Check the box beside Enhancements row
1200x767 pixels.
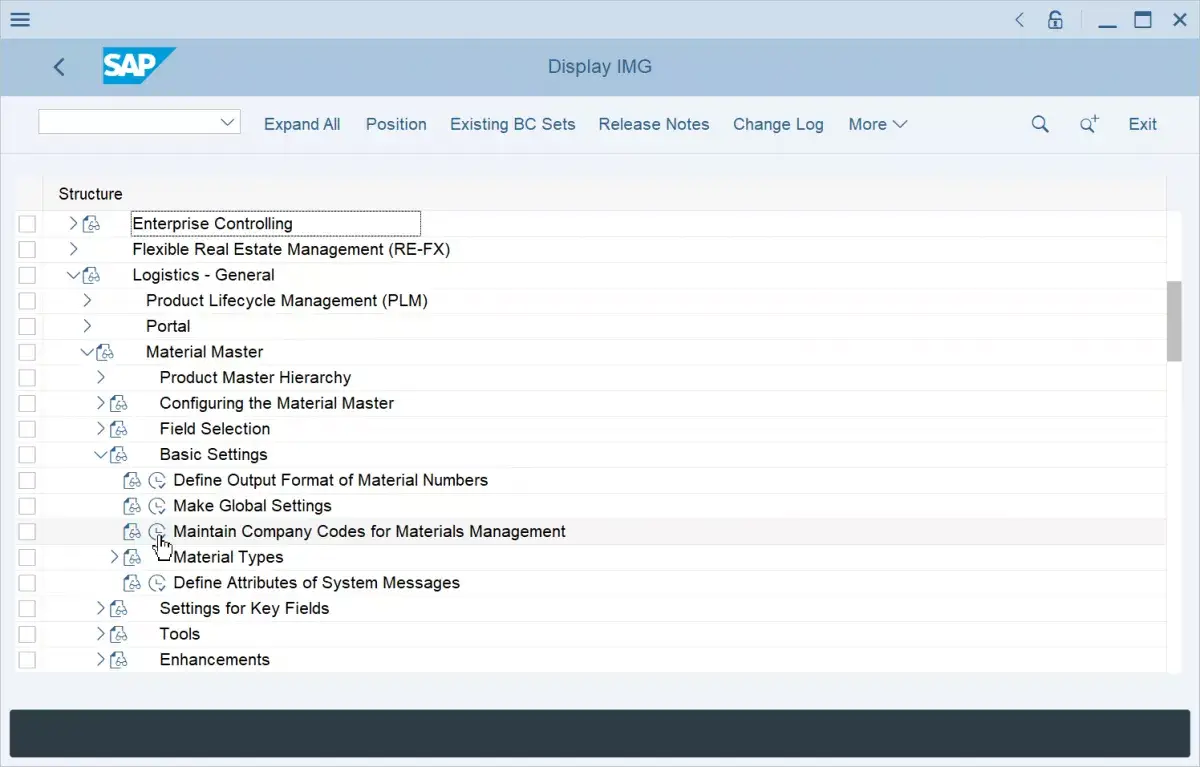pos(27,660)
